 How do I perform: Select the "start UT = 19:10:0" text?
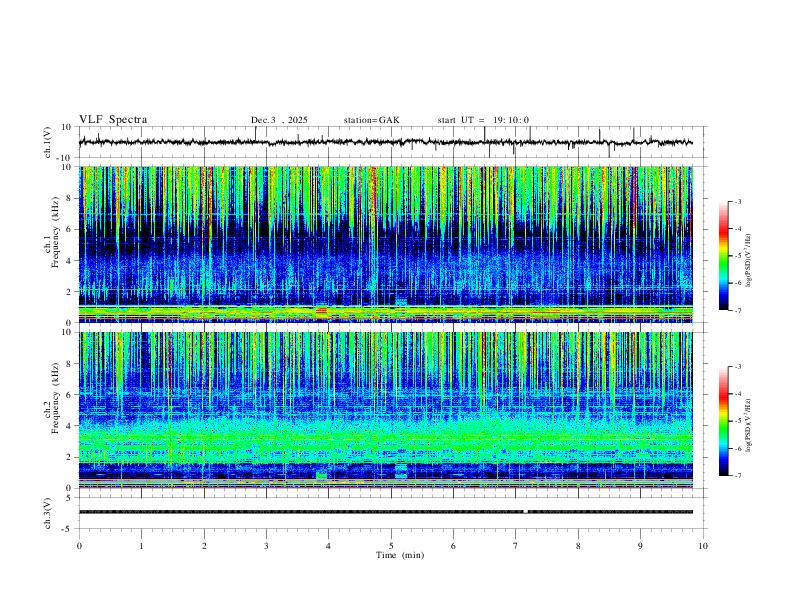pos(483,120)
